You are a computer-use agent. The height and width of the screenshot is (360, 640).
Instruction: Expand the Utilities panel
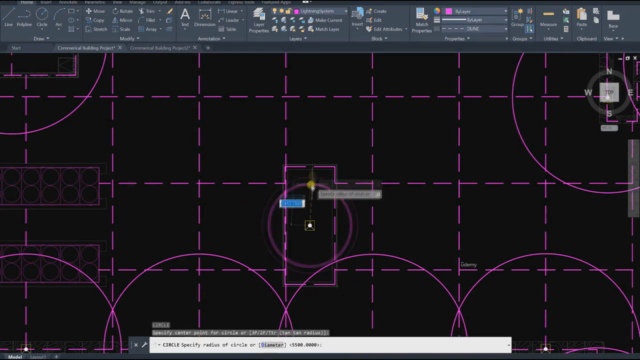pos(553,38)
